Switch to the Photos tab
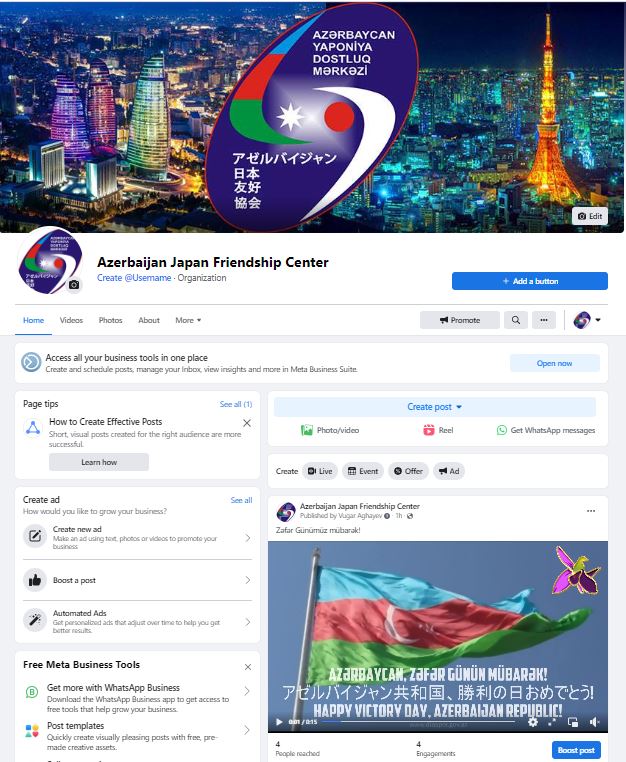Image resolution: width=626 pixels, height=762 pixels. click(110, 320)
